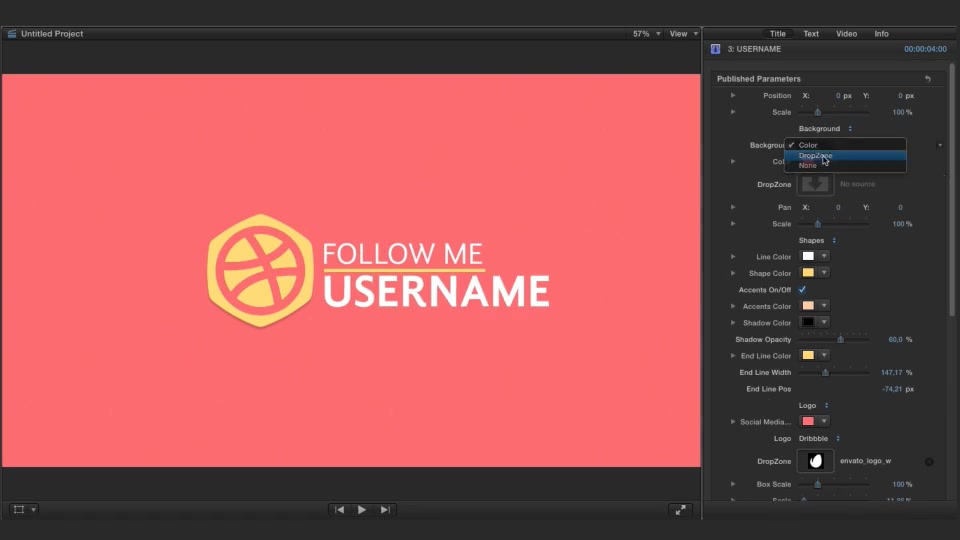Jump to previous frame button
Viewport: 960px width, 540px height.
[x=339, y=509]
